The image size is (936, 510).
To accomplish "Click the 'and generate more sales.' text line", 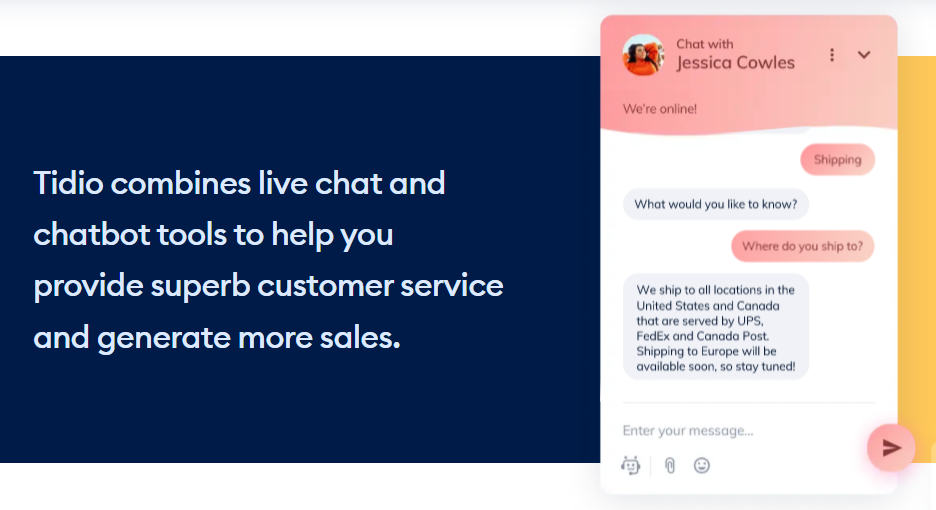I will tap(217, 337).
